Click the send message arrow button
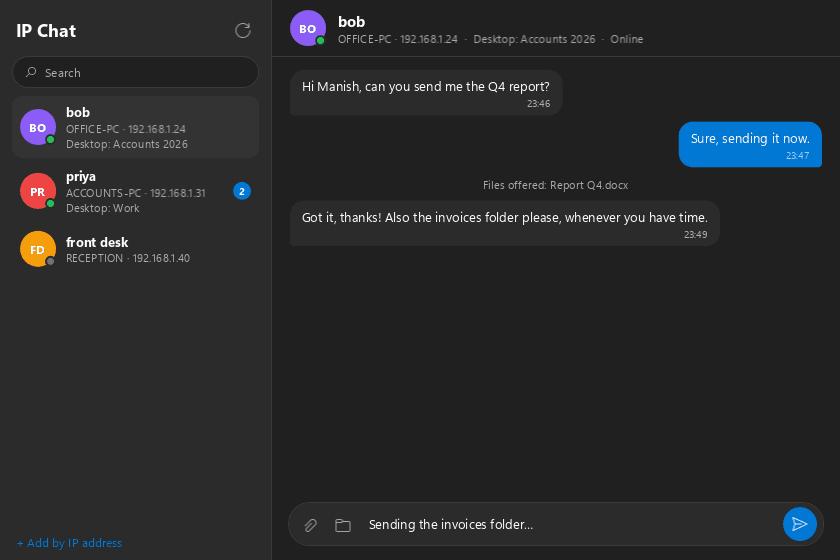 [799, 524]
